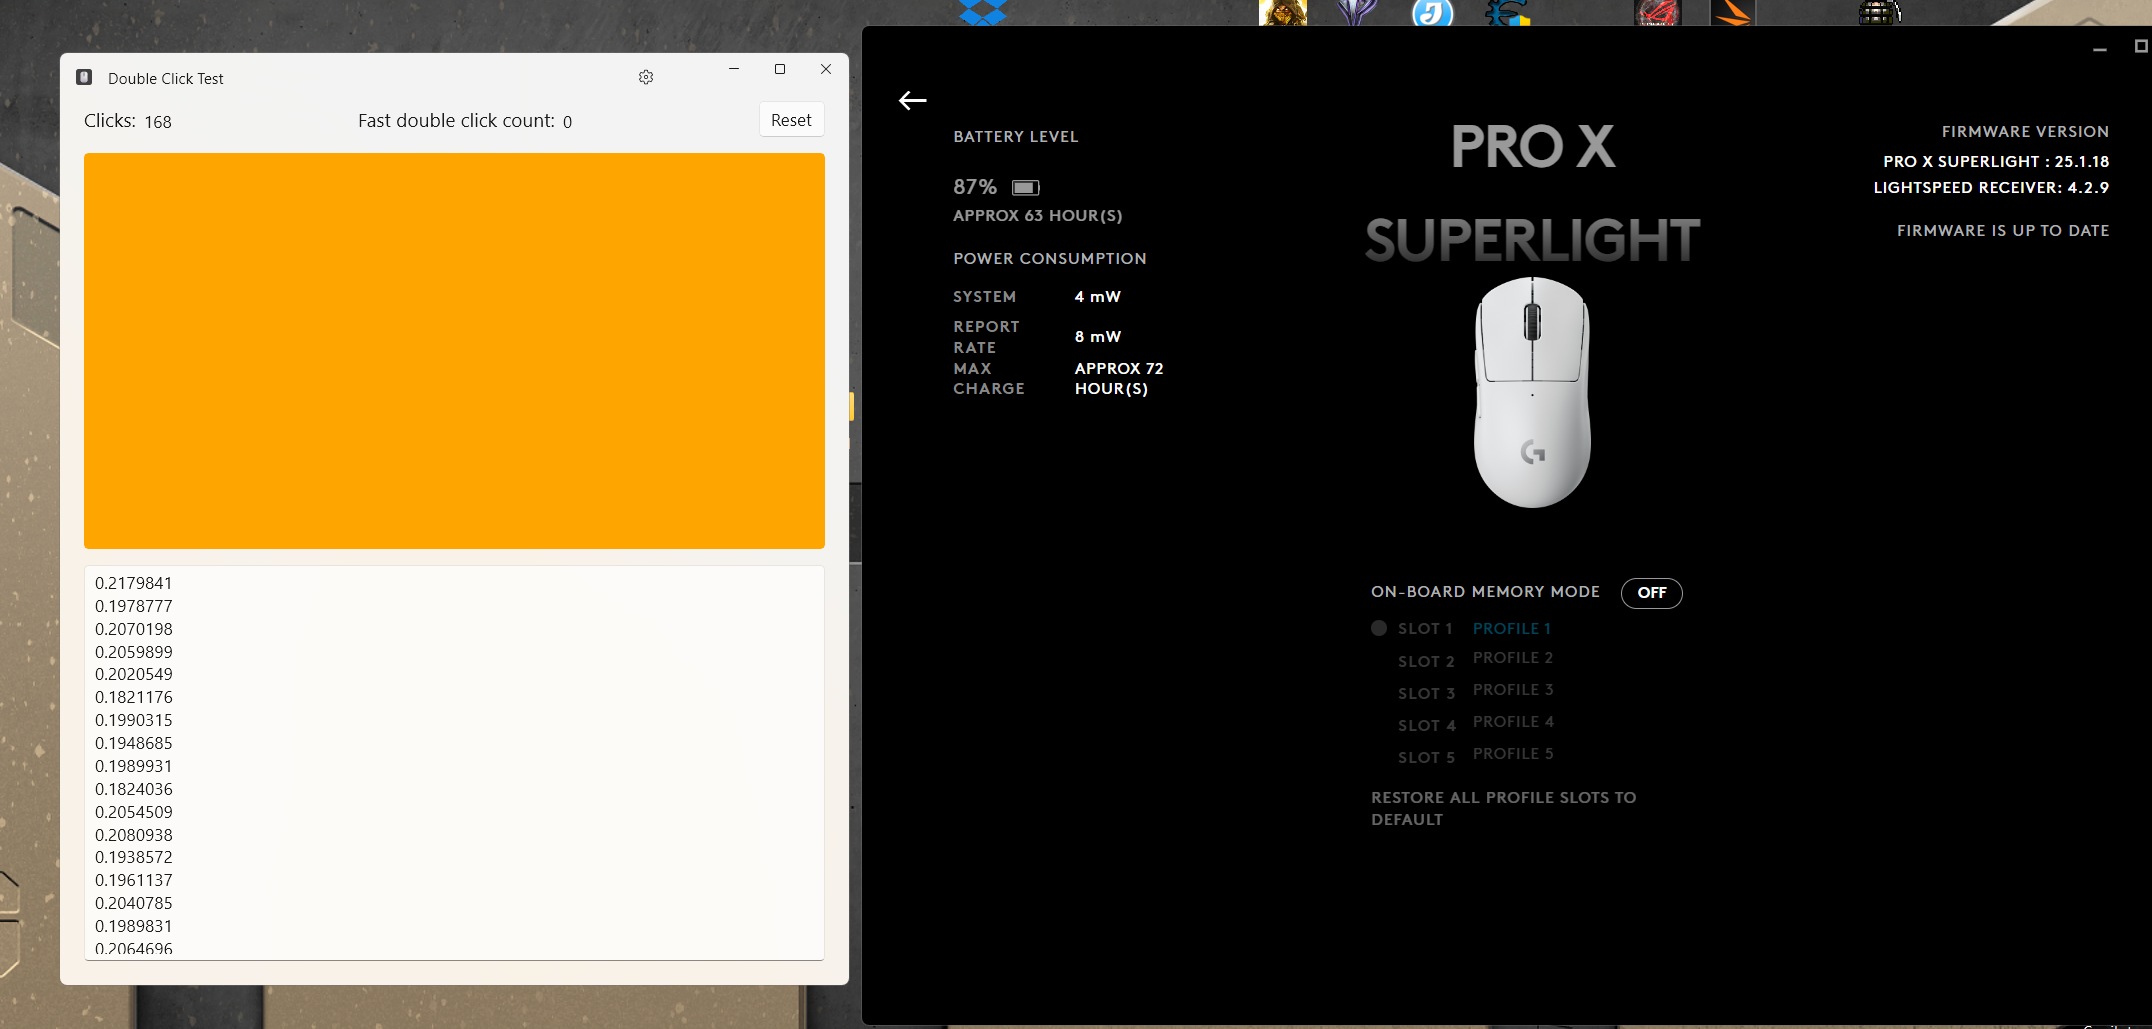Select the 0.1961137 timing entry

134,880
